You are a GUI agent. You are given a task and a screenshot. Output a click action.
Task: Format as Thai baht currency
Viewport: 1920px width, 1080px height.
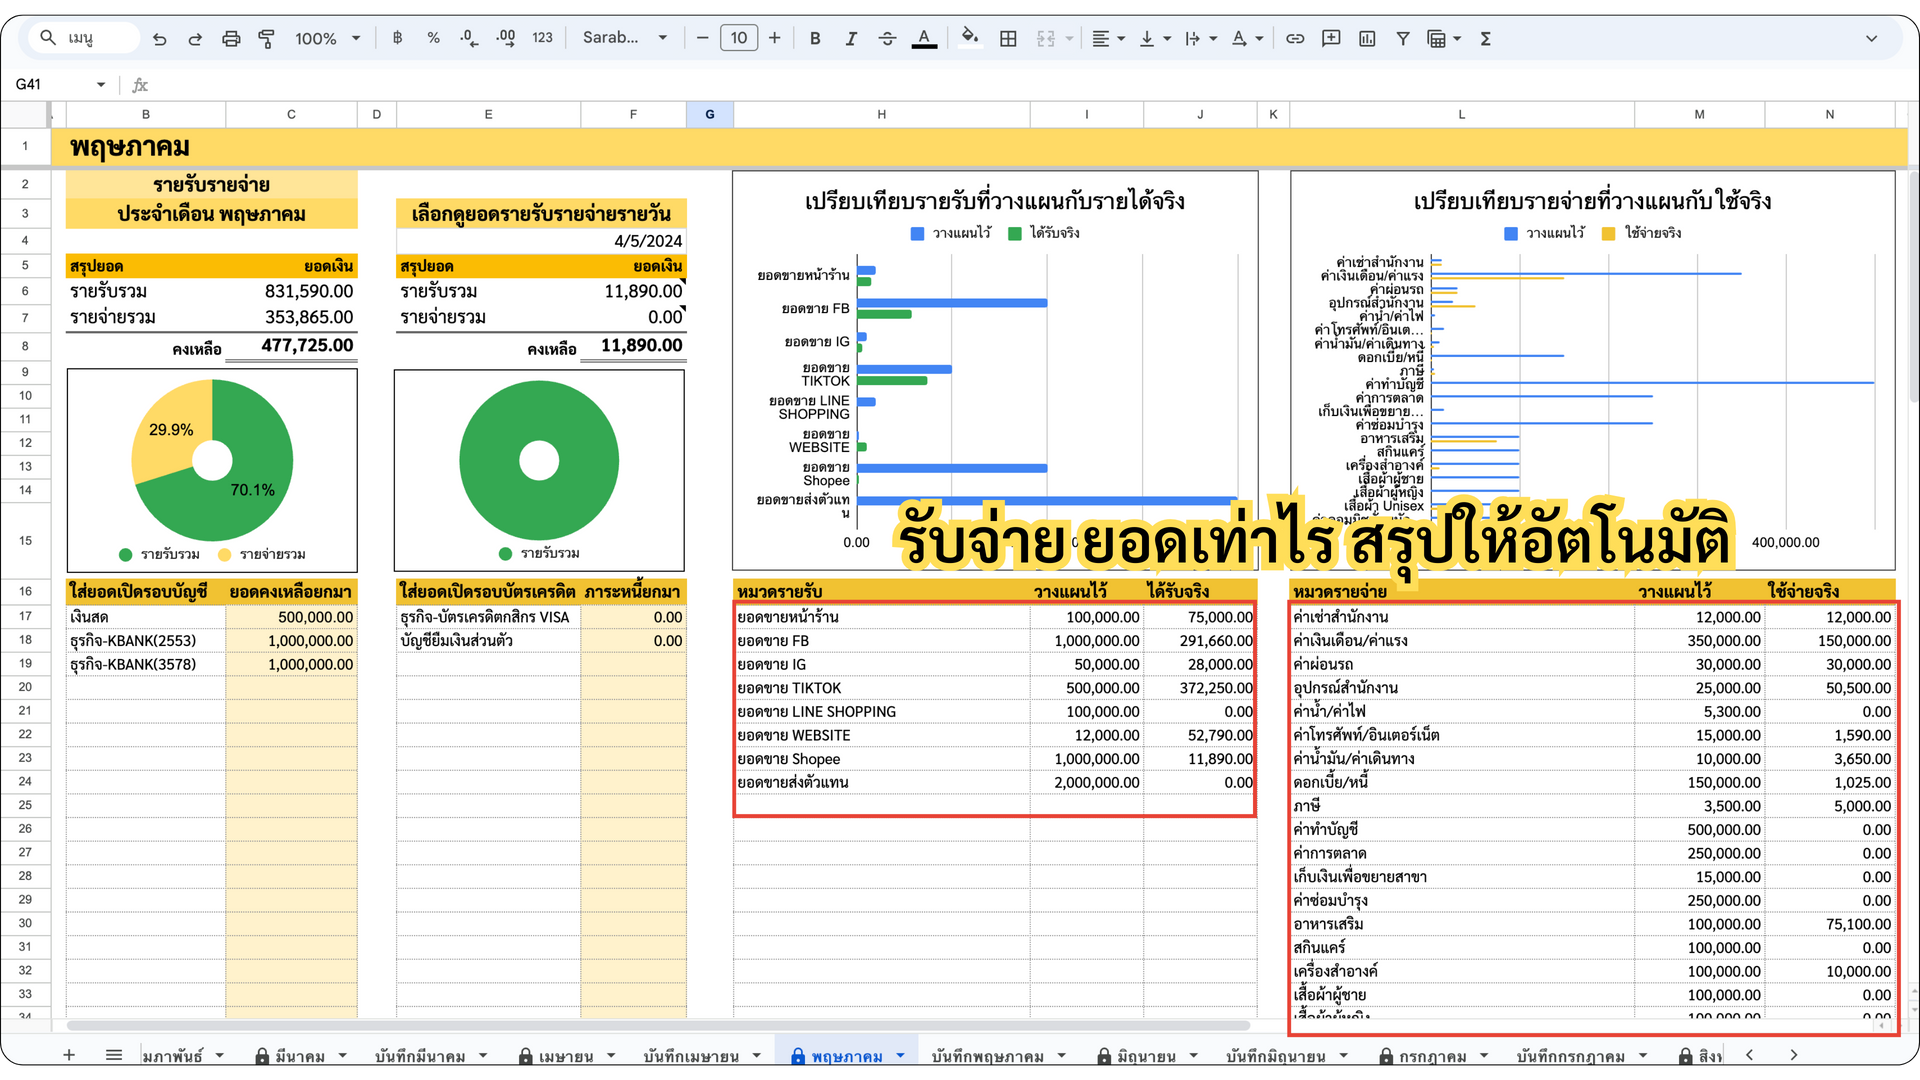[397, 38]
